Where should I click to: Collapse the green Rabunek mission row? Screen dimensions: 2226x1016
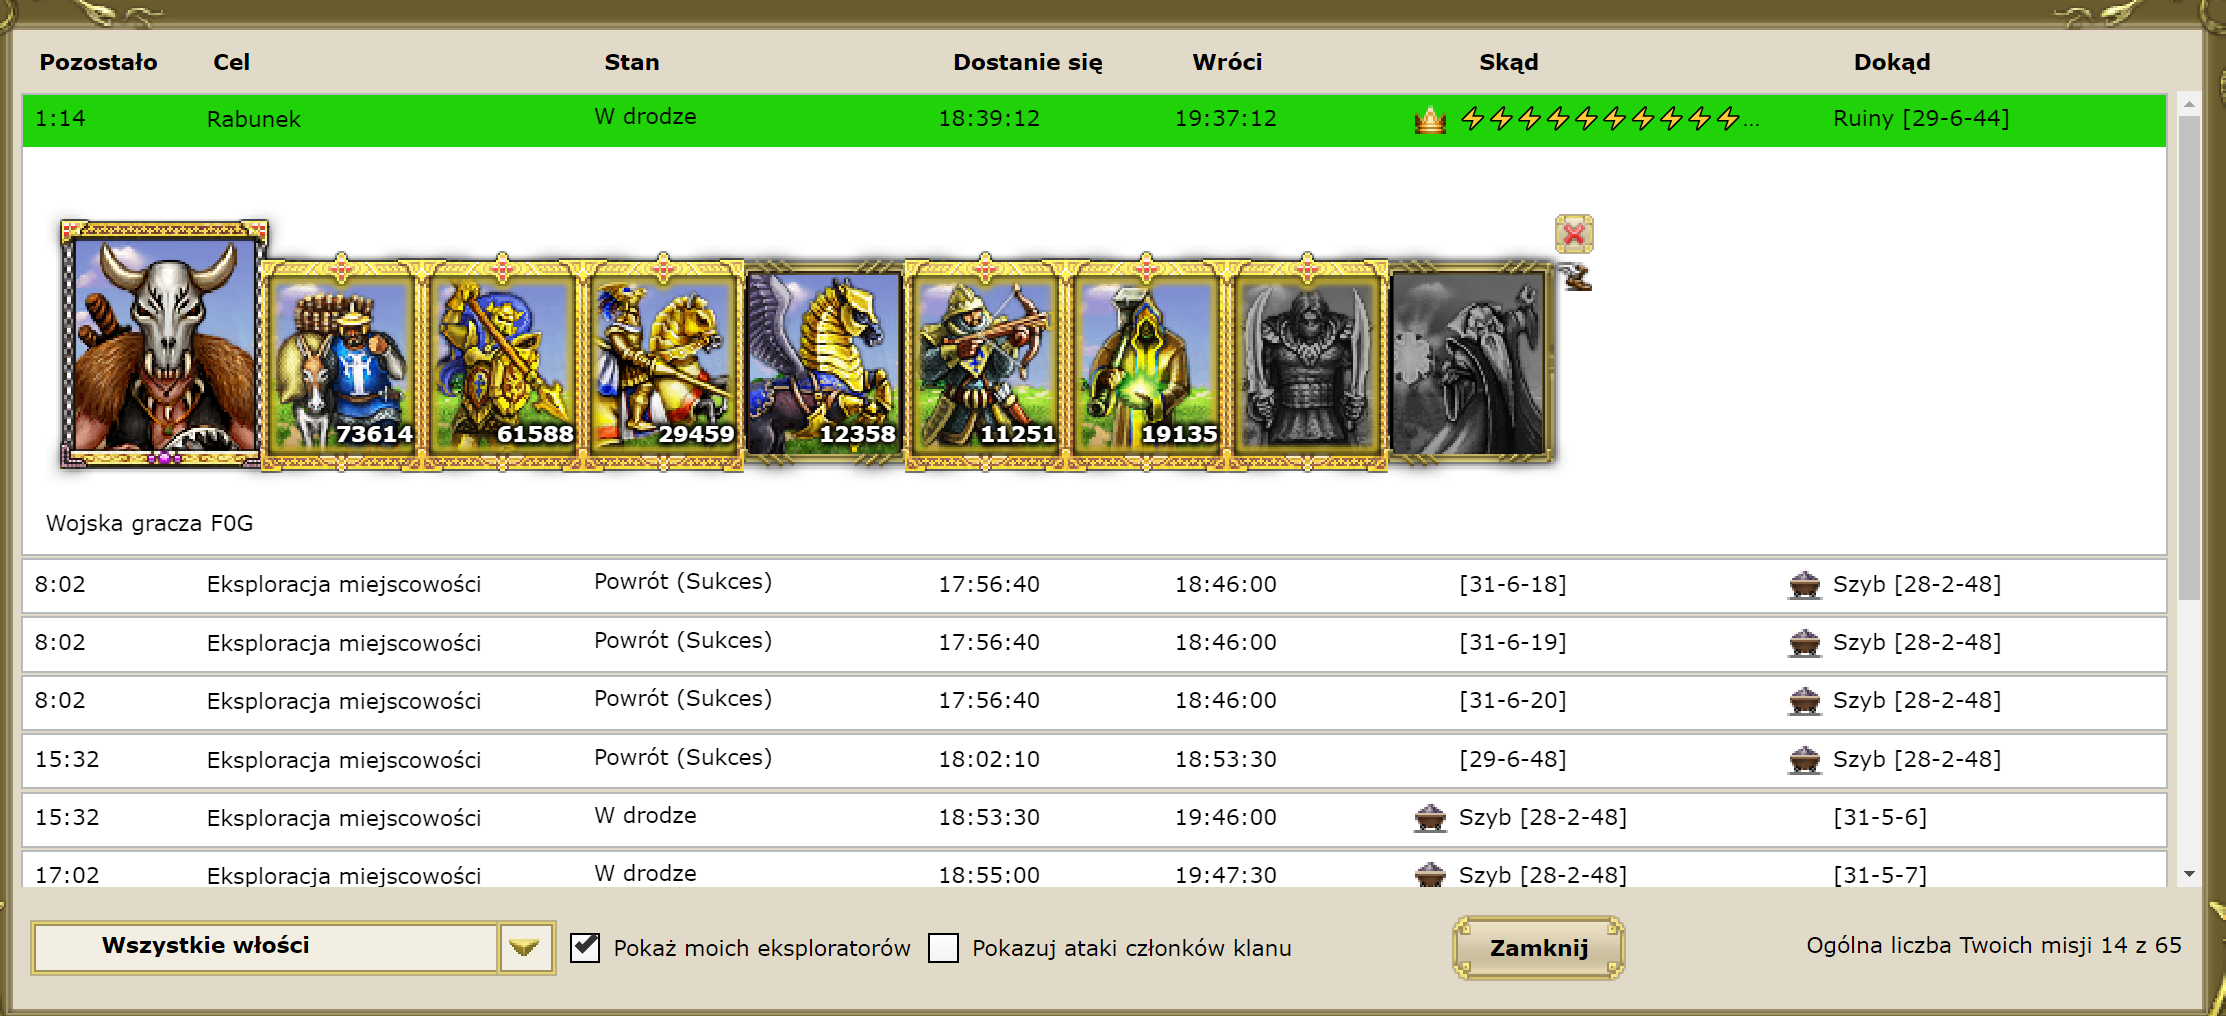coord(1094,120)
